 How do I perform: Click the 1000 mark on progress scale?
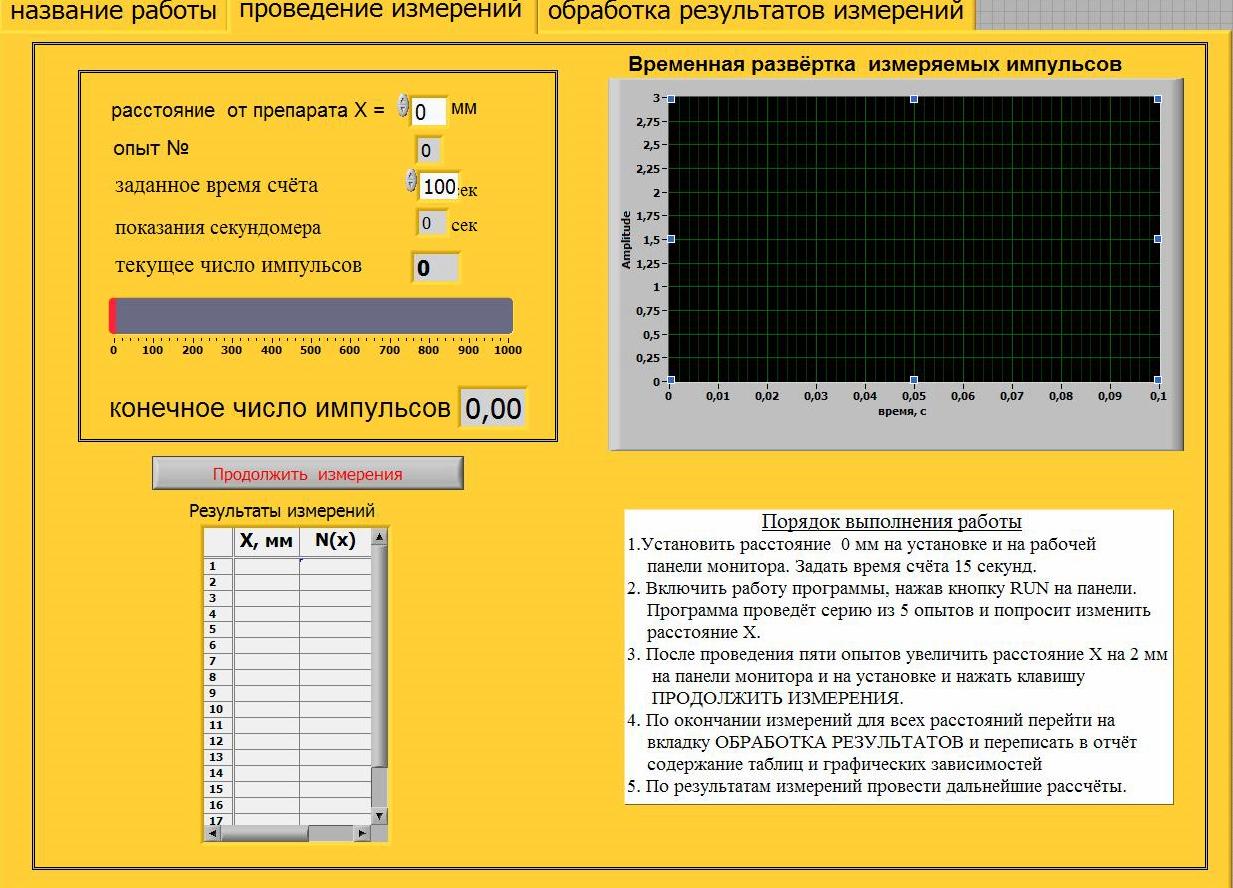click(508, 350)
